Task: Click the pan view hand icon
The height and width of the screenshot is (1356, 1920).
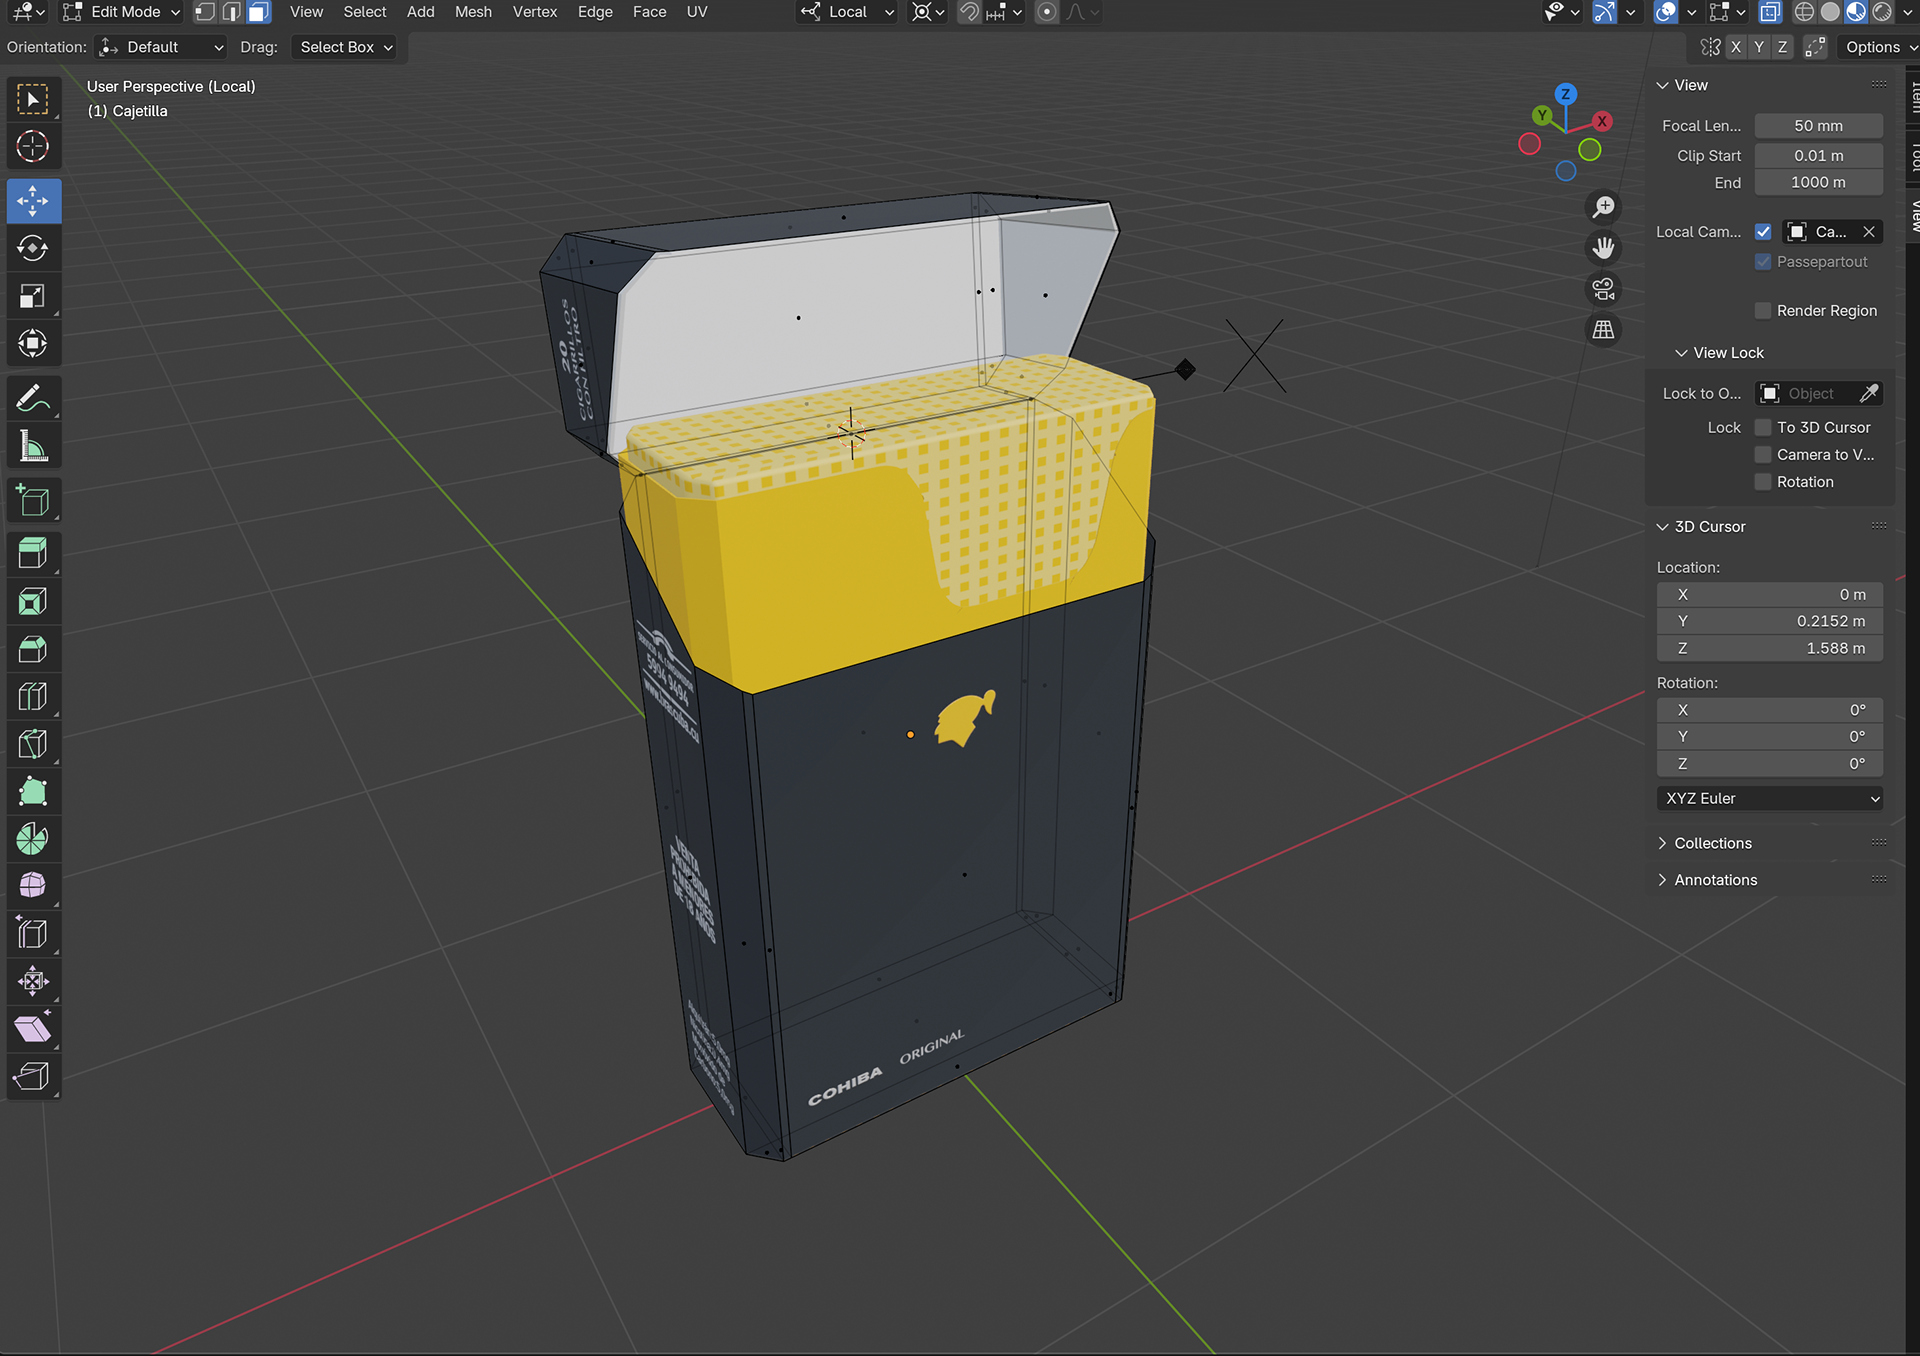Action: pos(1603,248)
